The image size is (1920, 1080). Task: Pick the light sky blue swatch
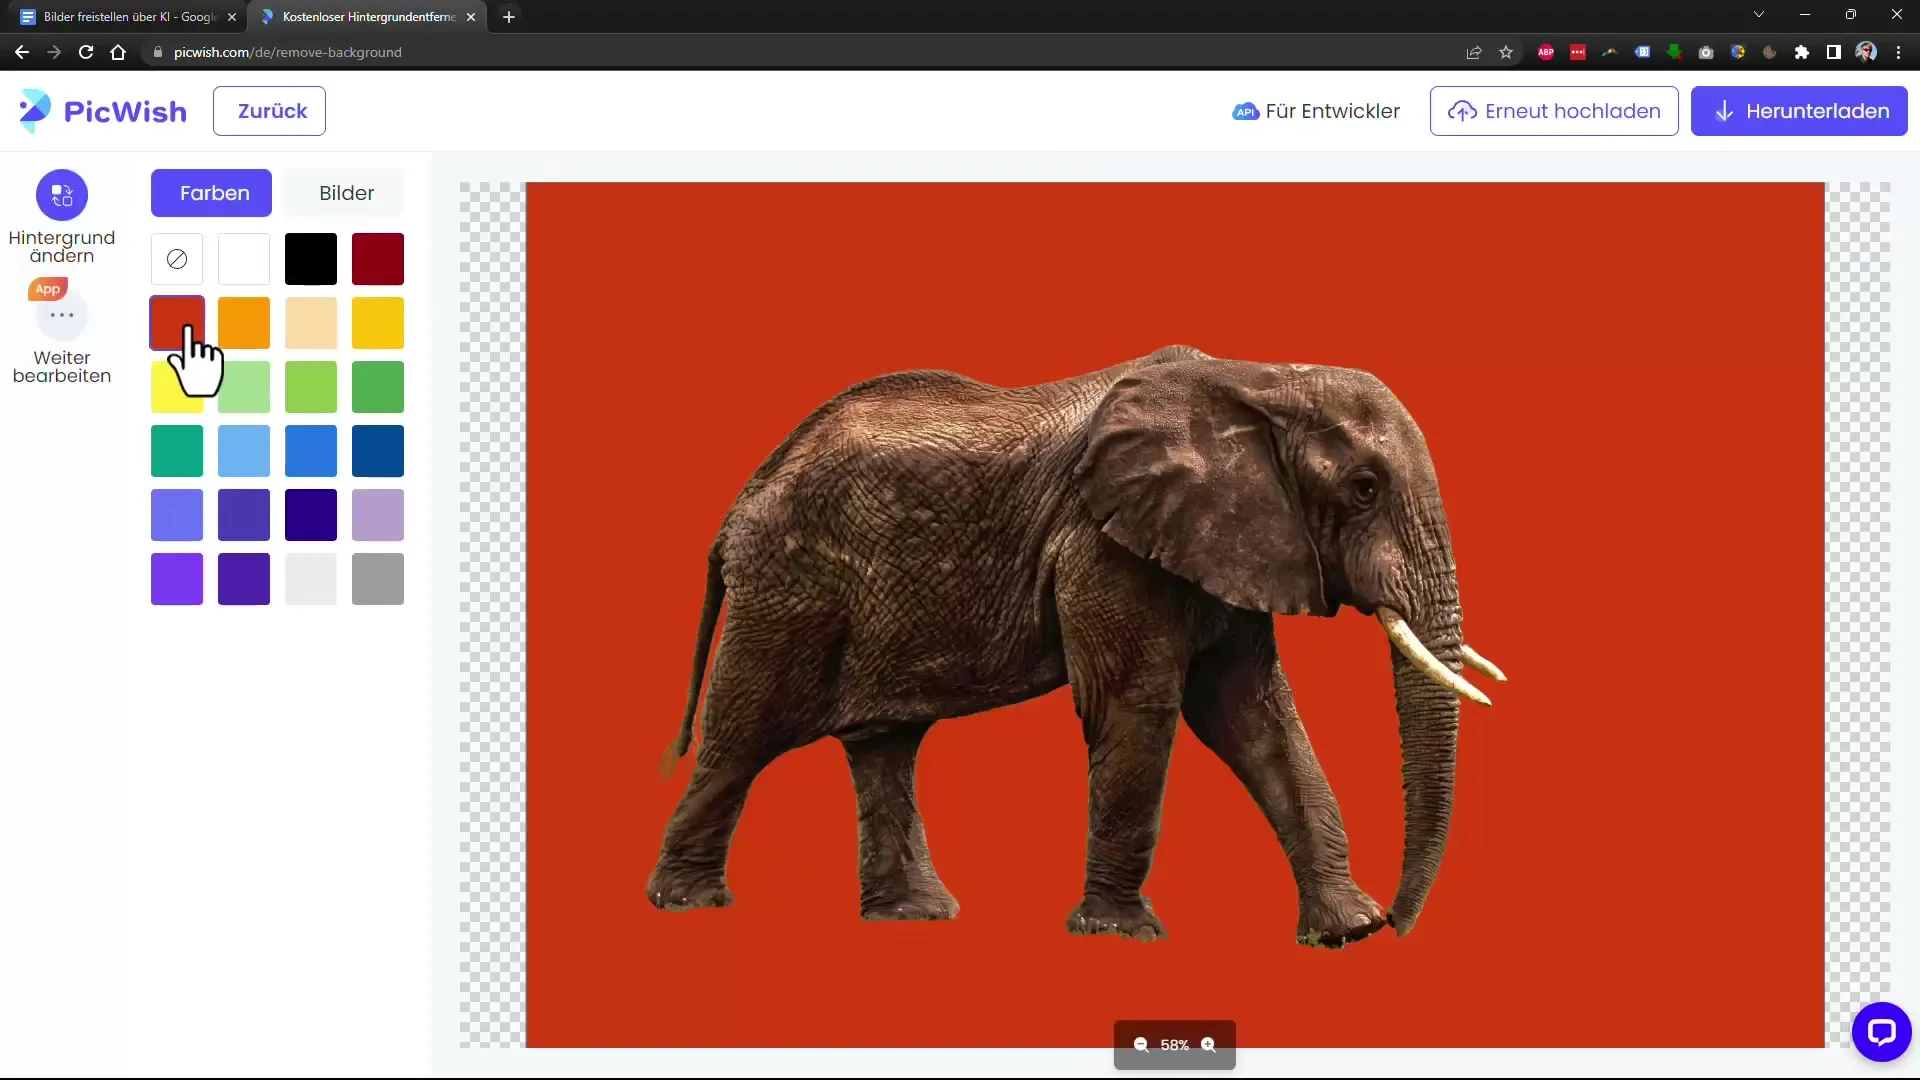click(x=244, y=451)
